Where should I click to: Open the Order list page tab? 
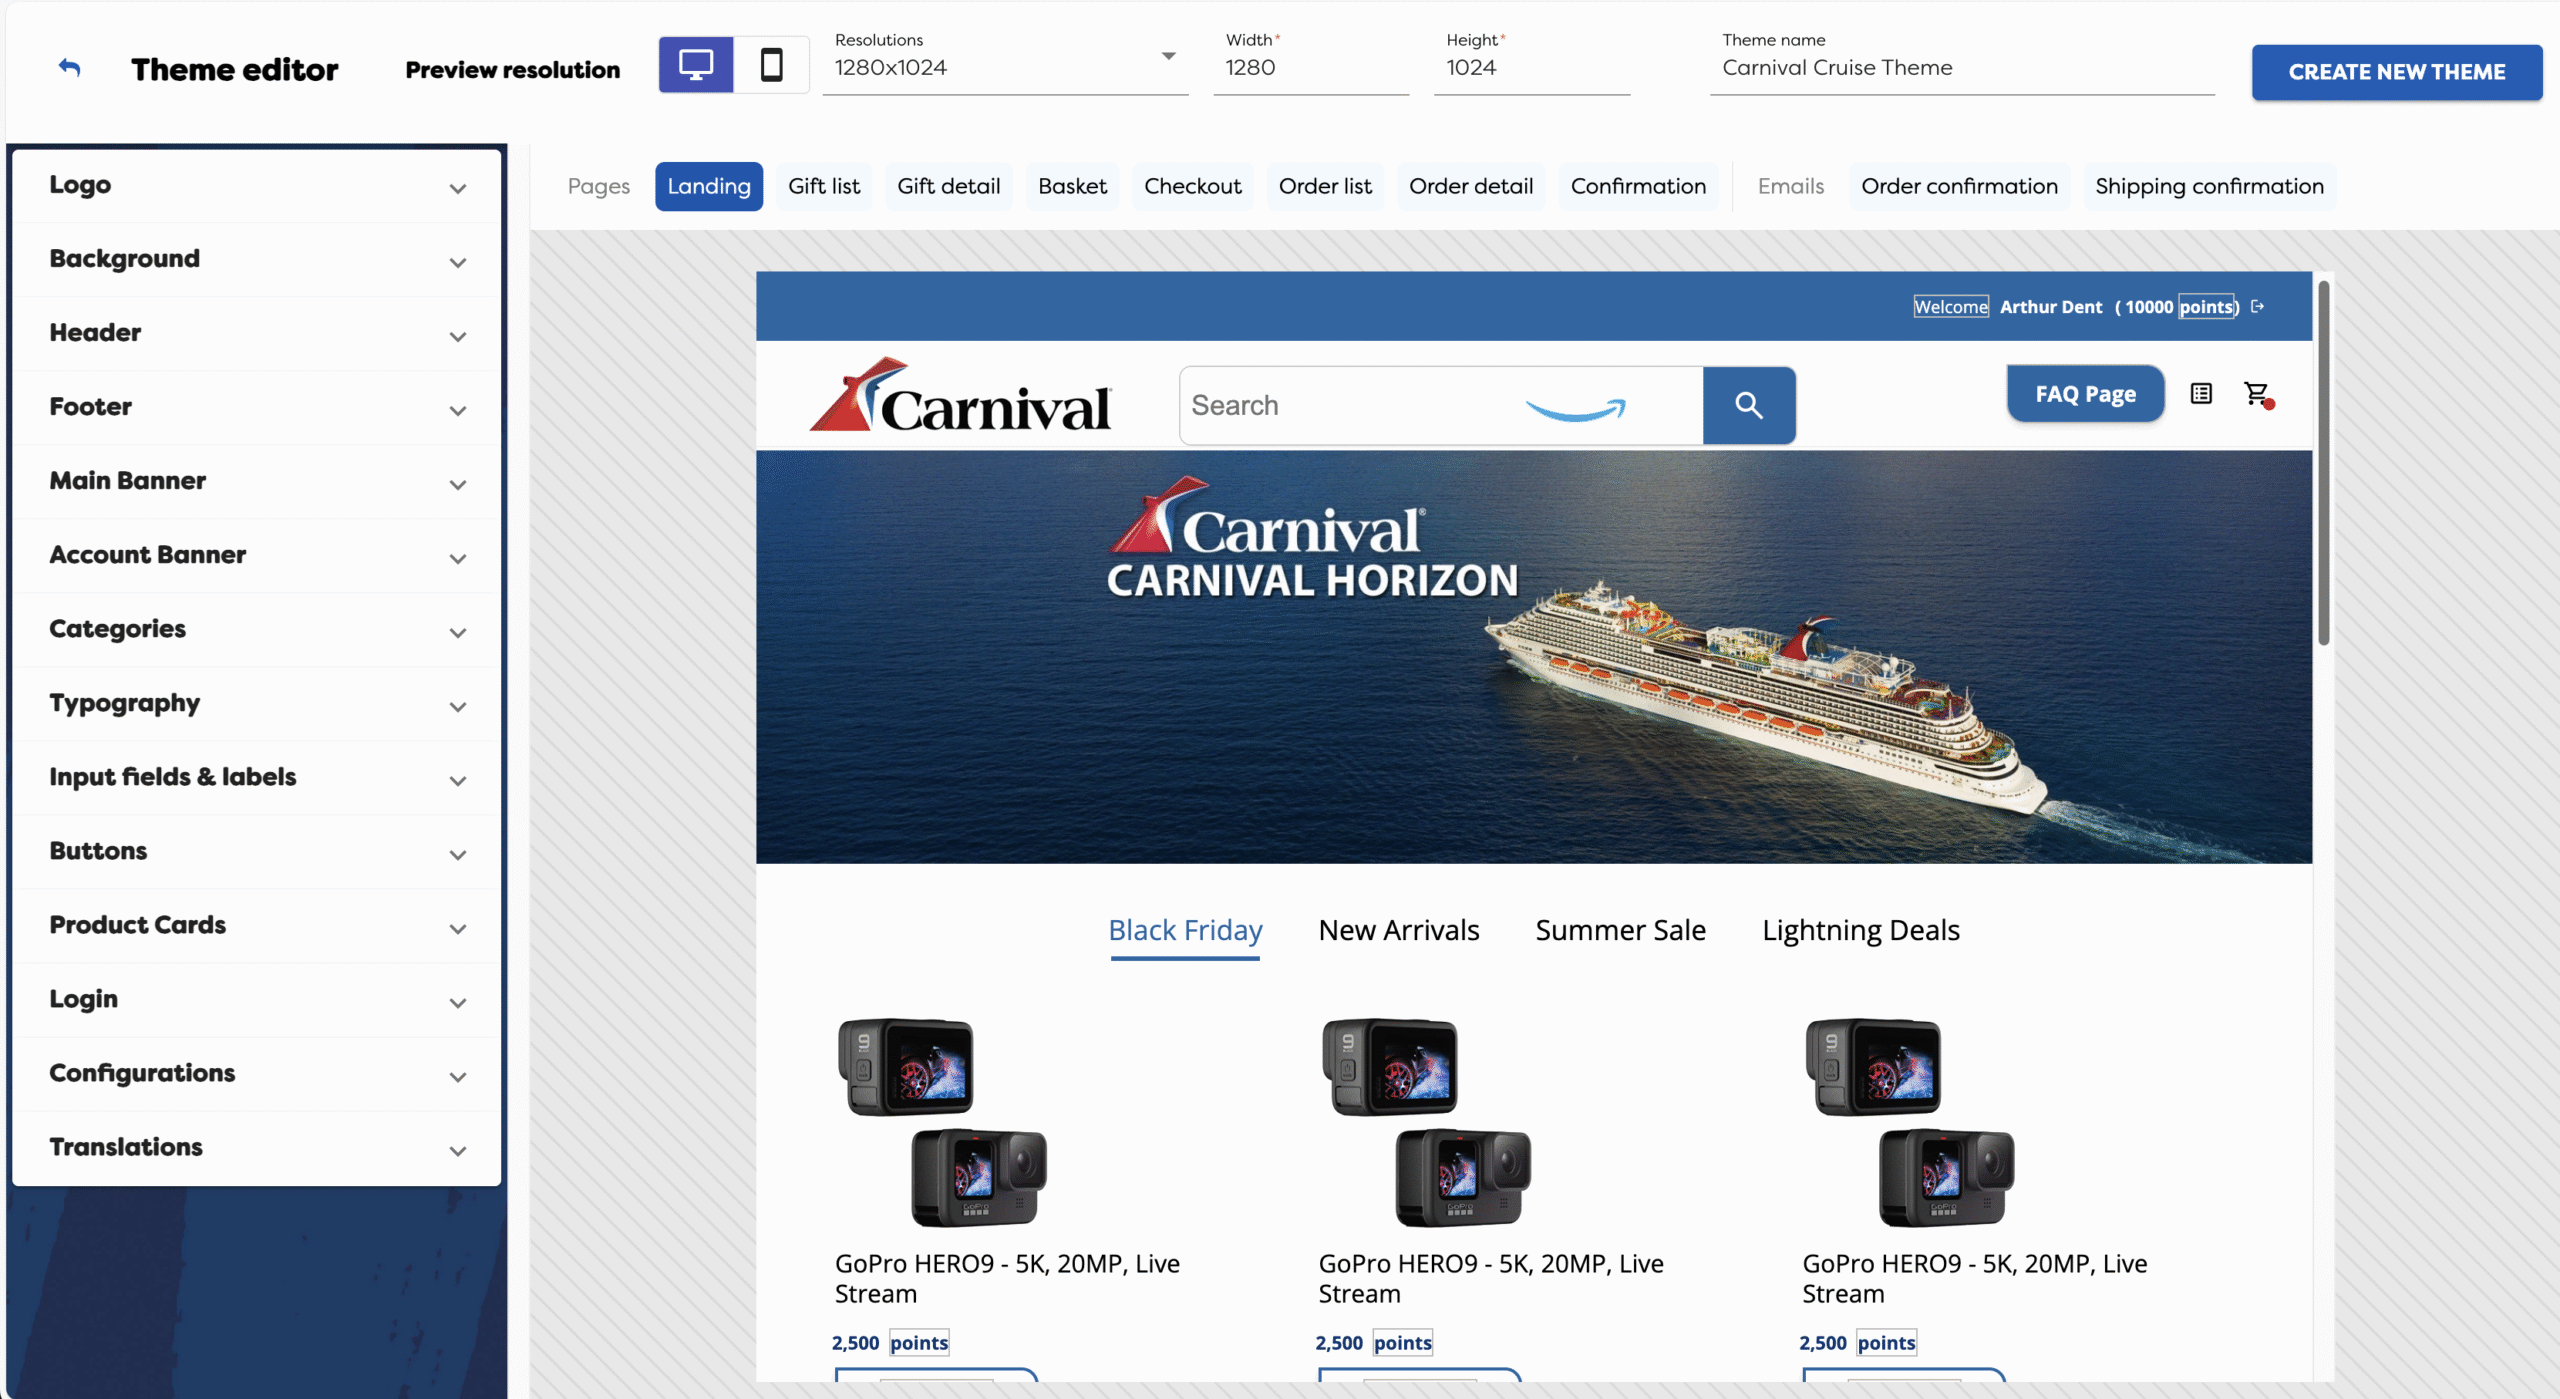pos(1325,186)
